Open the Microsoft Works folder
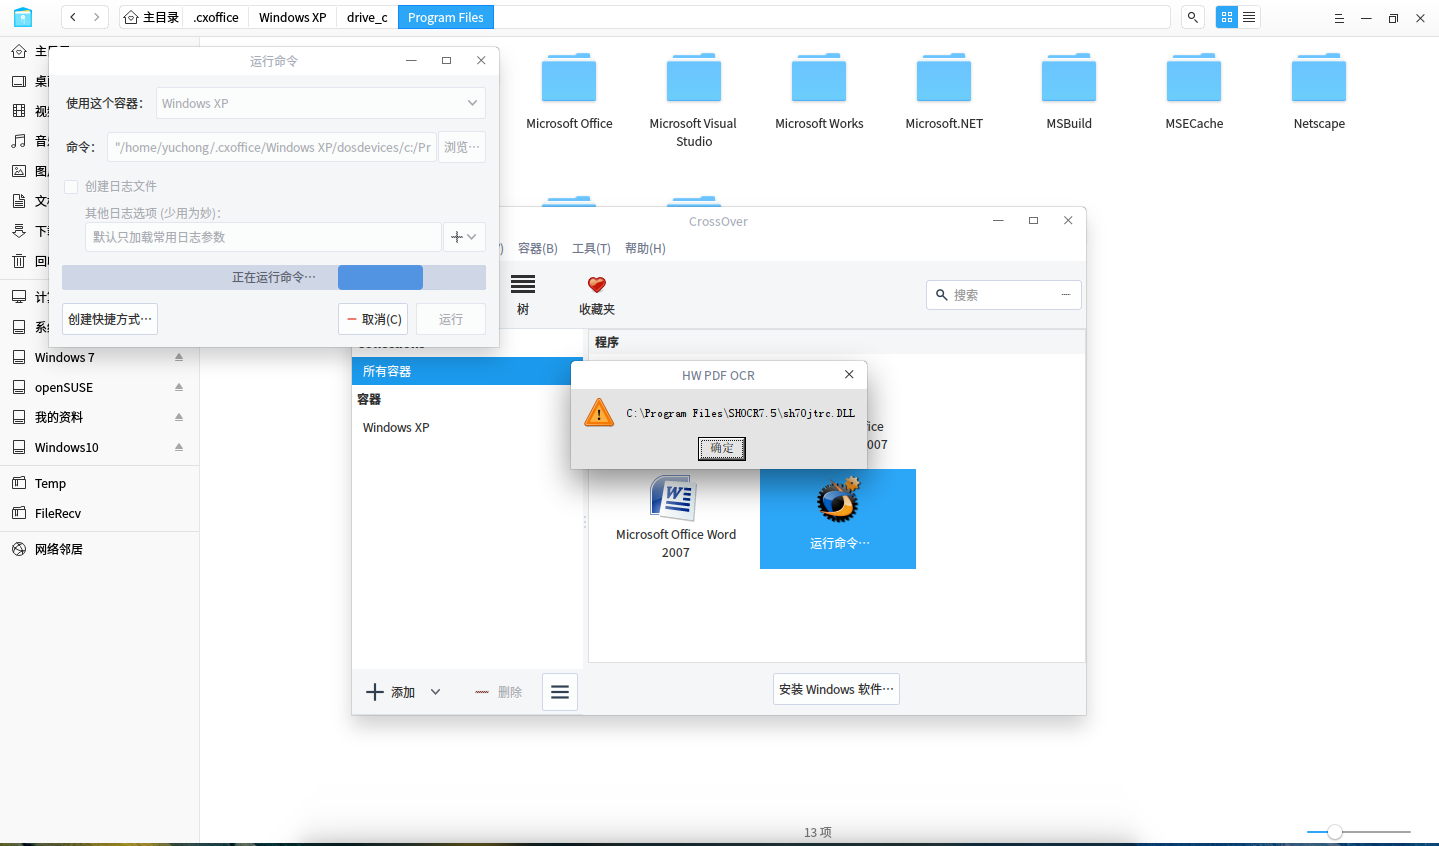Viewport: 1439px width, 846px height. [819, 92]
